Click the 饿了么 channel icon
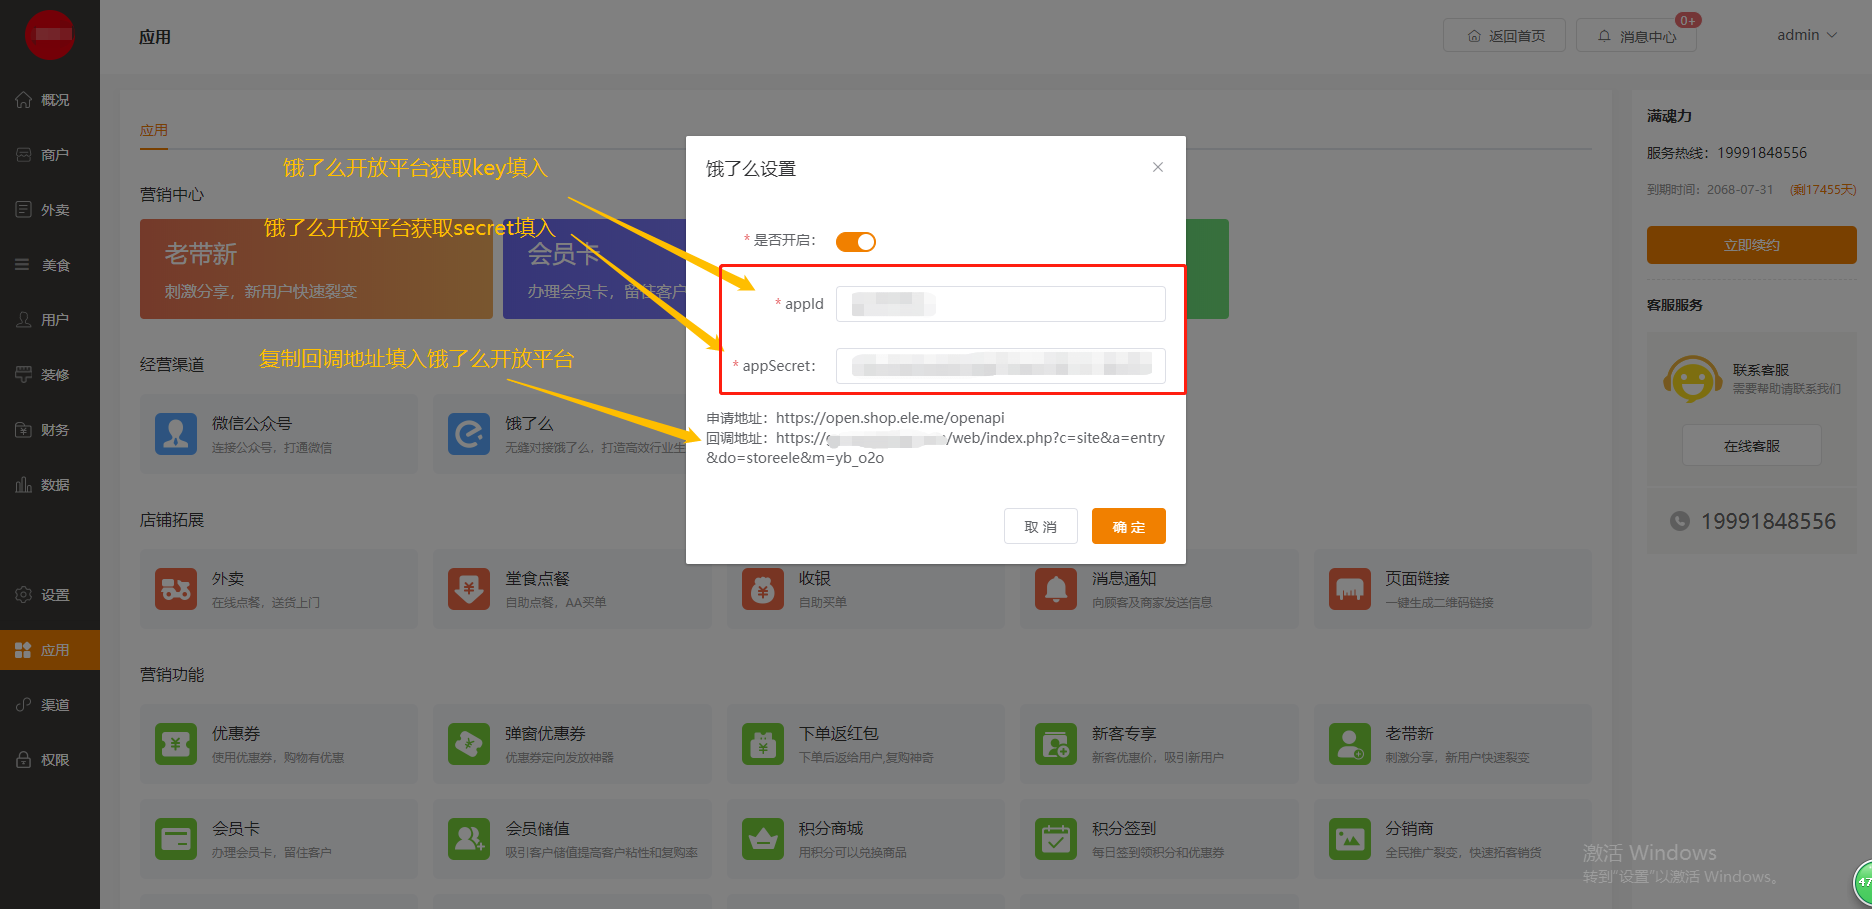This screenshot has height=909, width=1872. 469,434
